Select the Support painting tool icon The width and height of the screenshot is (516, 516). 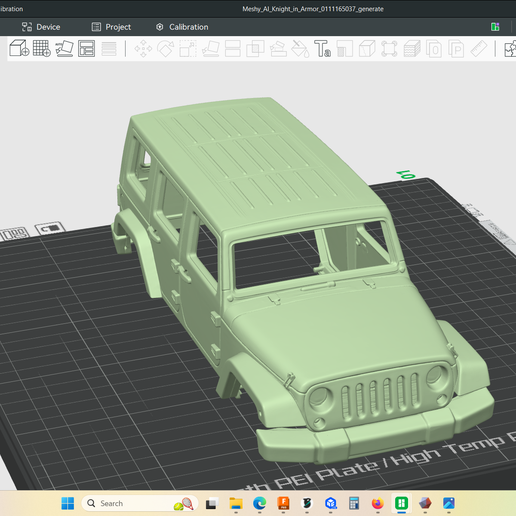[278, 49]
